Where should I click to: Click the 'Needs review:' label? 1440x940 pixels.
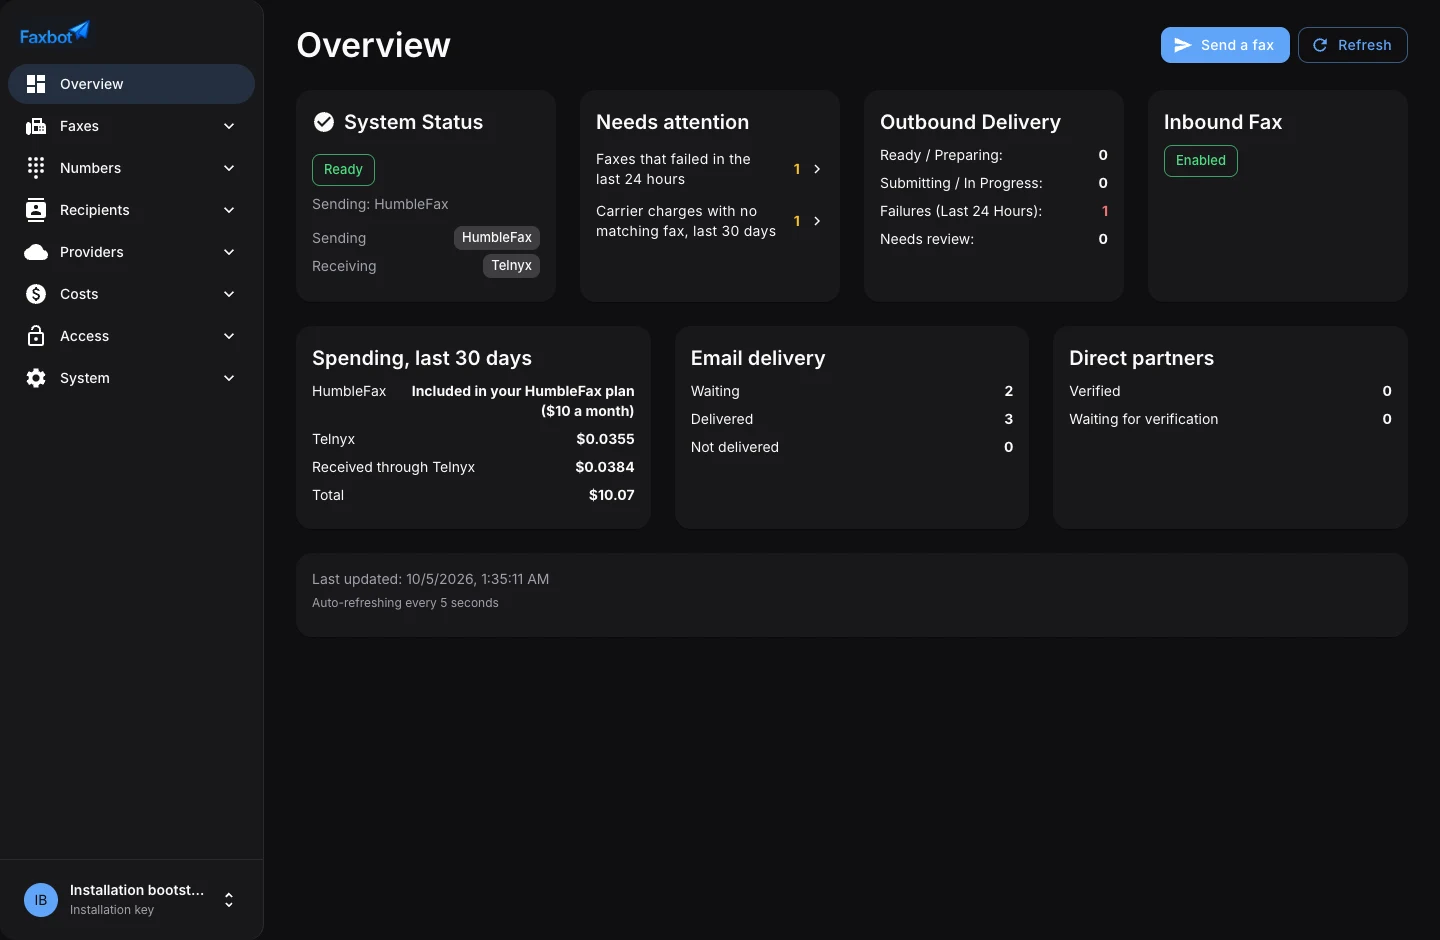click(x=927, y=239)
